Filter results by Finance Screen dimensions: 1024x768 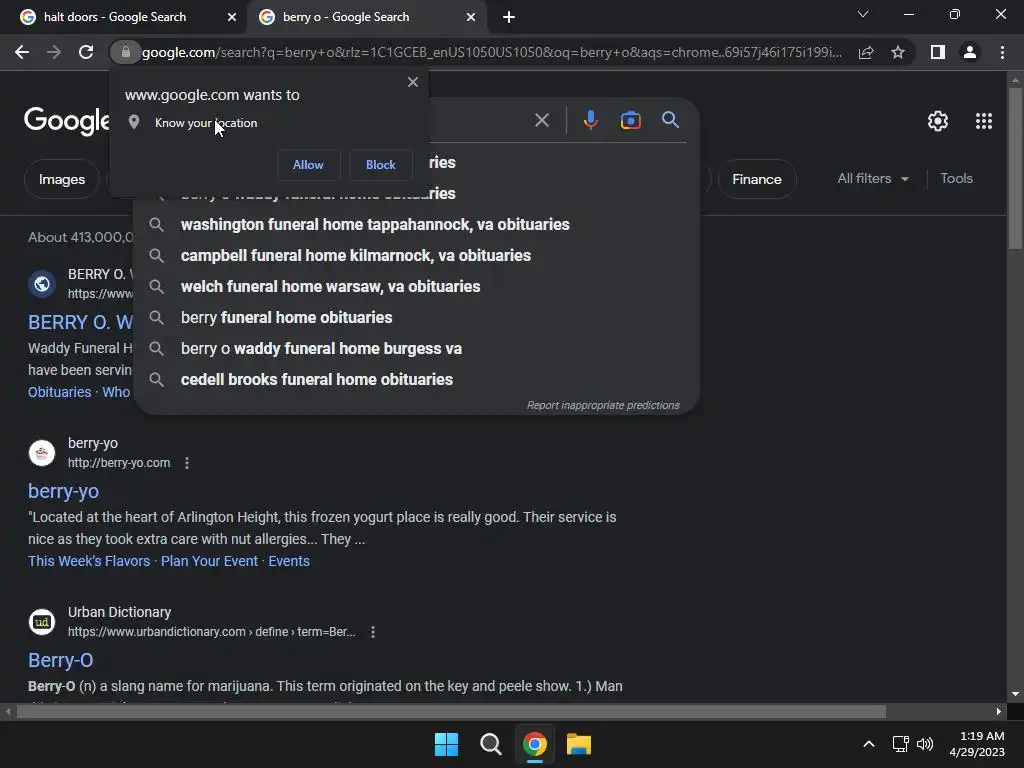click(757, 179)
